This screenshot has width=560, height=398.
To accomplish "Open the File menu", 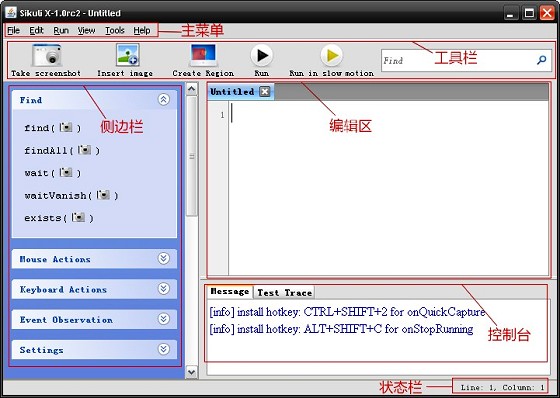I will (14, 30).
